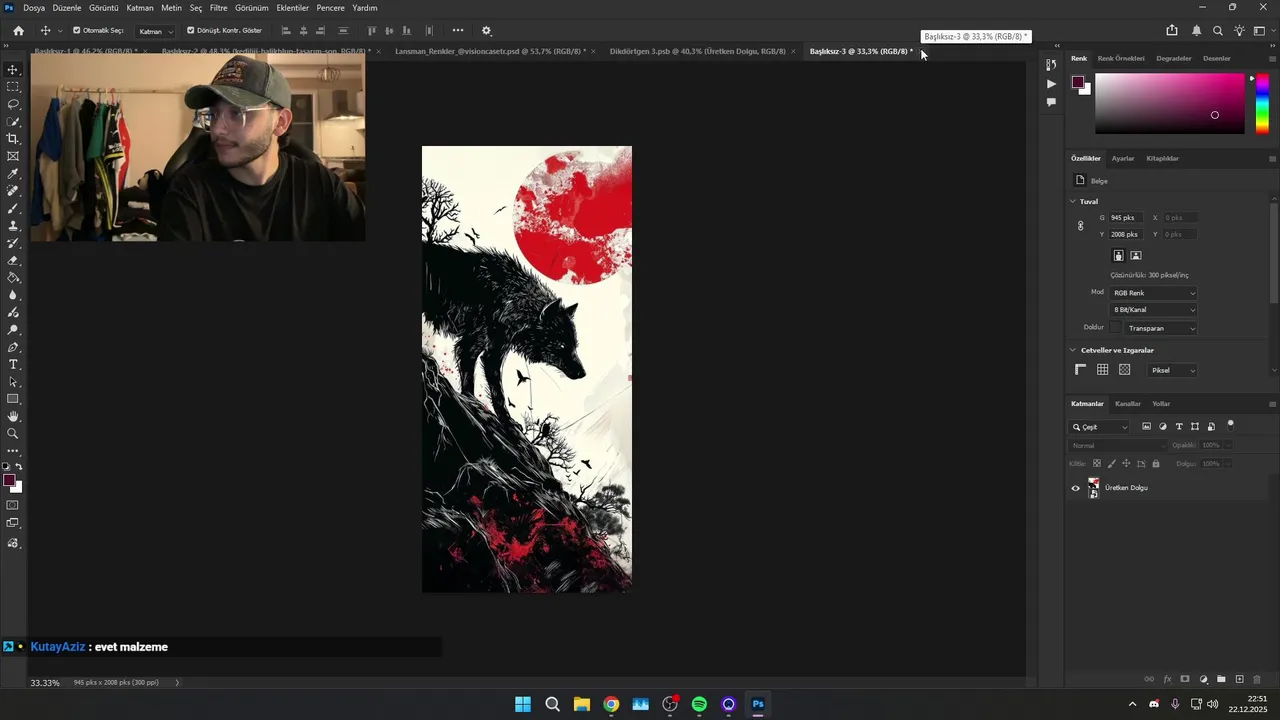Collapse the Cetveller ve Izgaralar section
This screenshot has width=1280, height=720.
click(x=1073, y=350)
